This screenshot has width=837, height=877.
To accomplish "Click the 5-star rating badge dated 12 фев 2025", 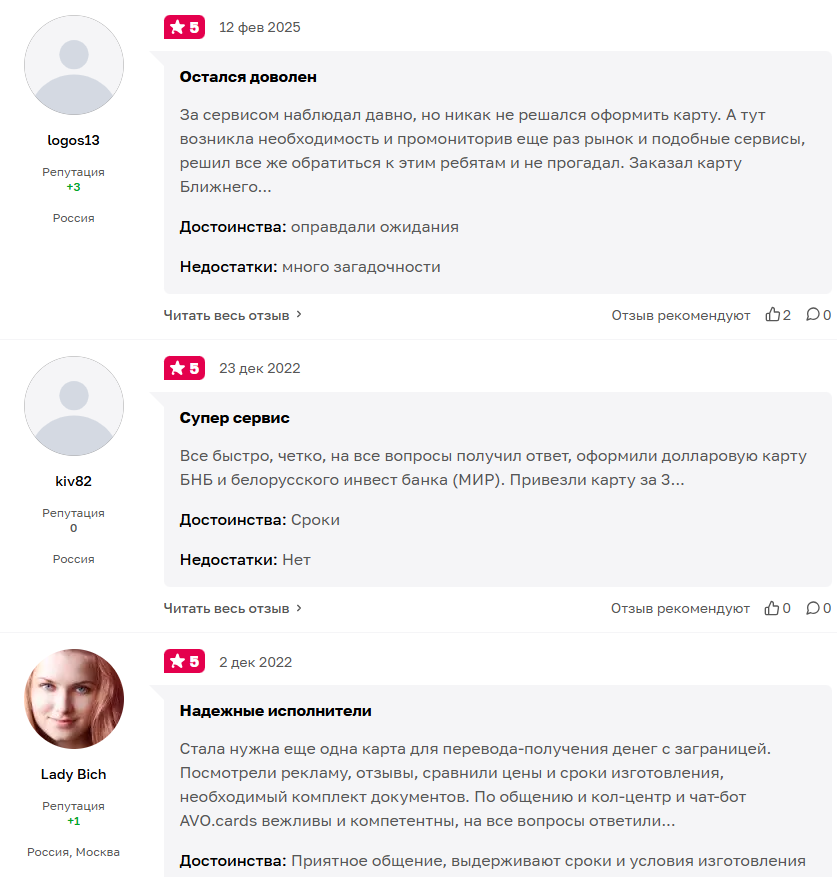I will [x=184, y=27].
